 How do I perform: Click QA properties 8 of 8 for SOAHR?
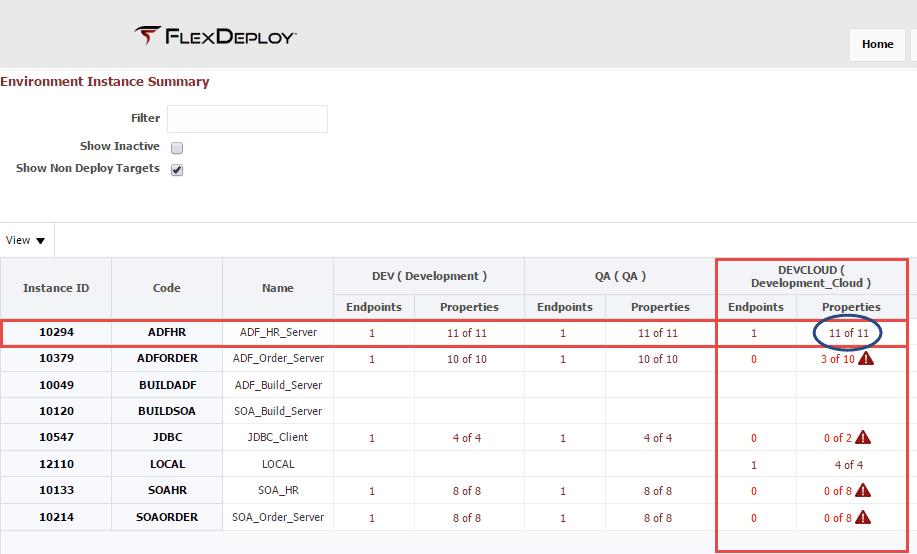click(x=658, y=491)
